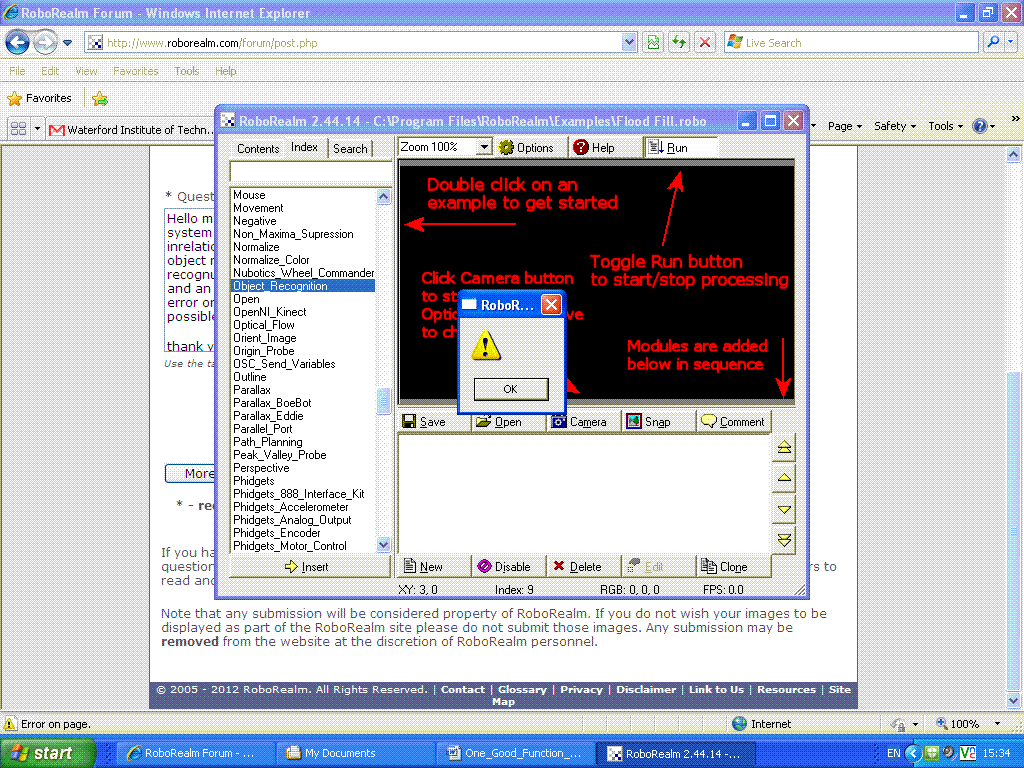
Task: Open RoboRealm Help
Action: point(594,147)
